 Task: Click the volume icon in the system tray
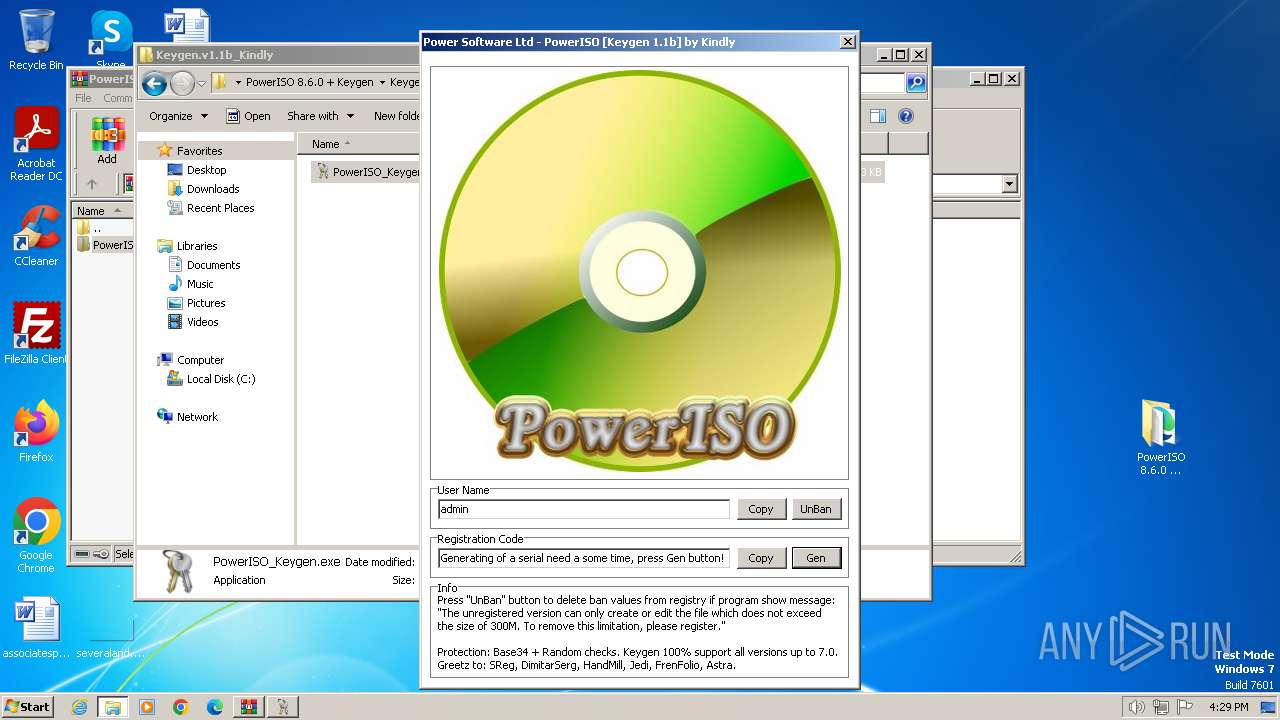click(1136, 707)
